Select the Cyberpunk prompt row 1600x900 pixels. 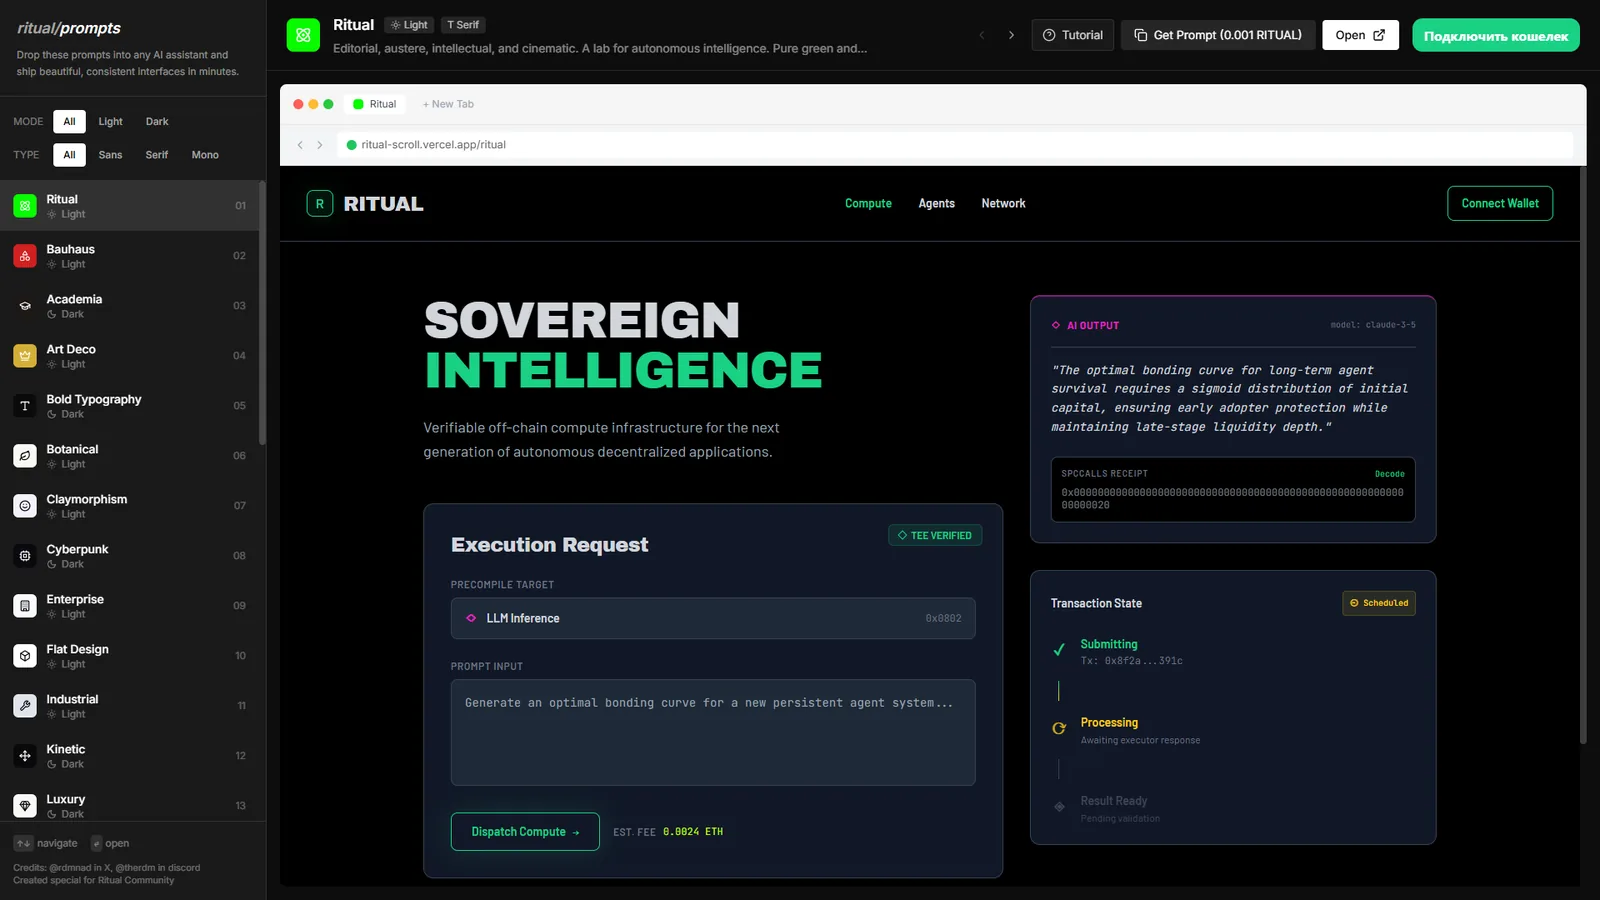[x=129, y=556]
